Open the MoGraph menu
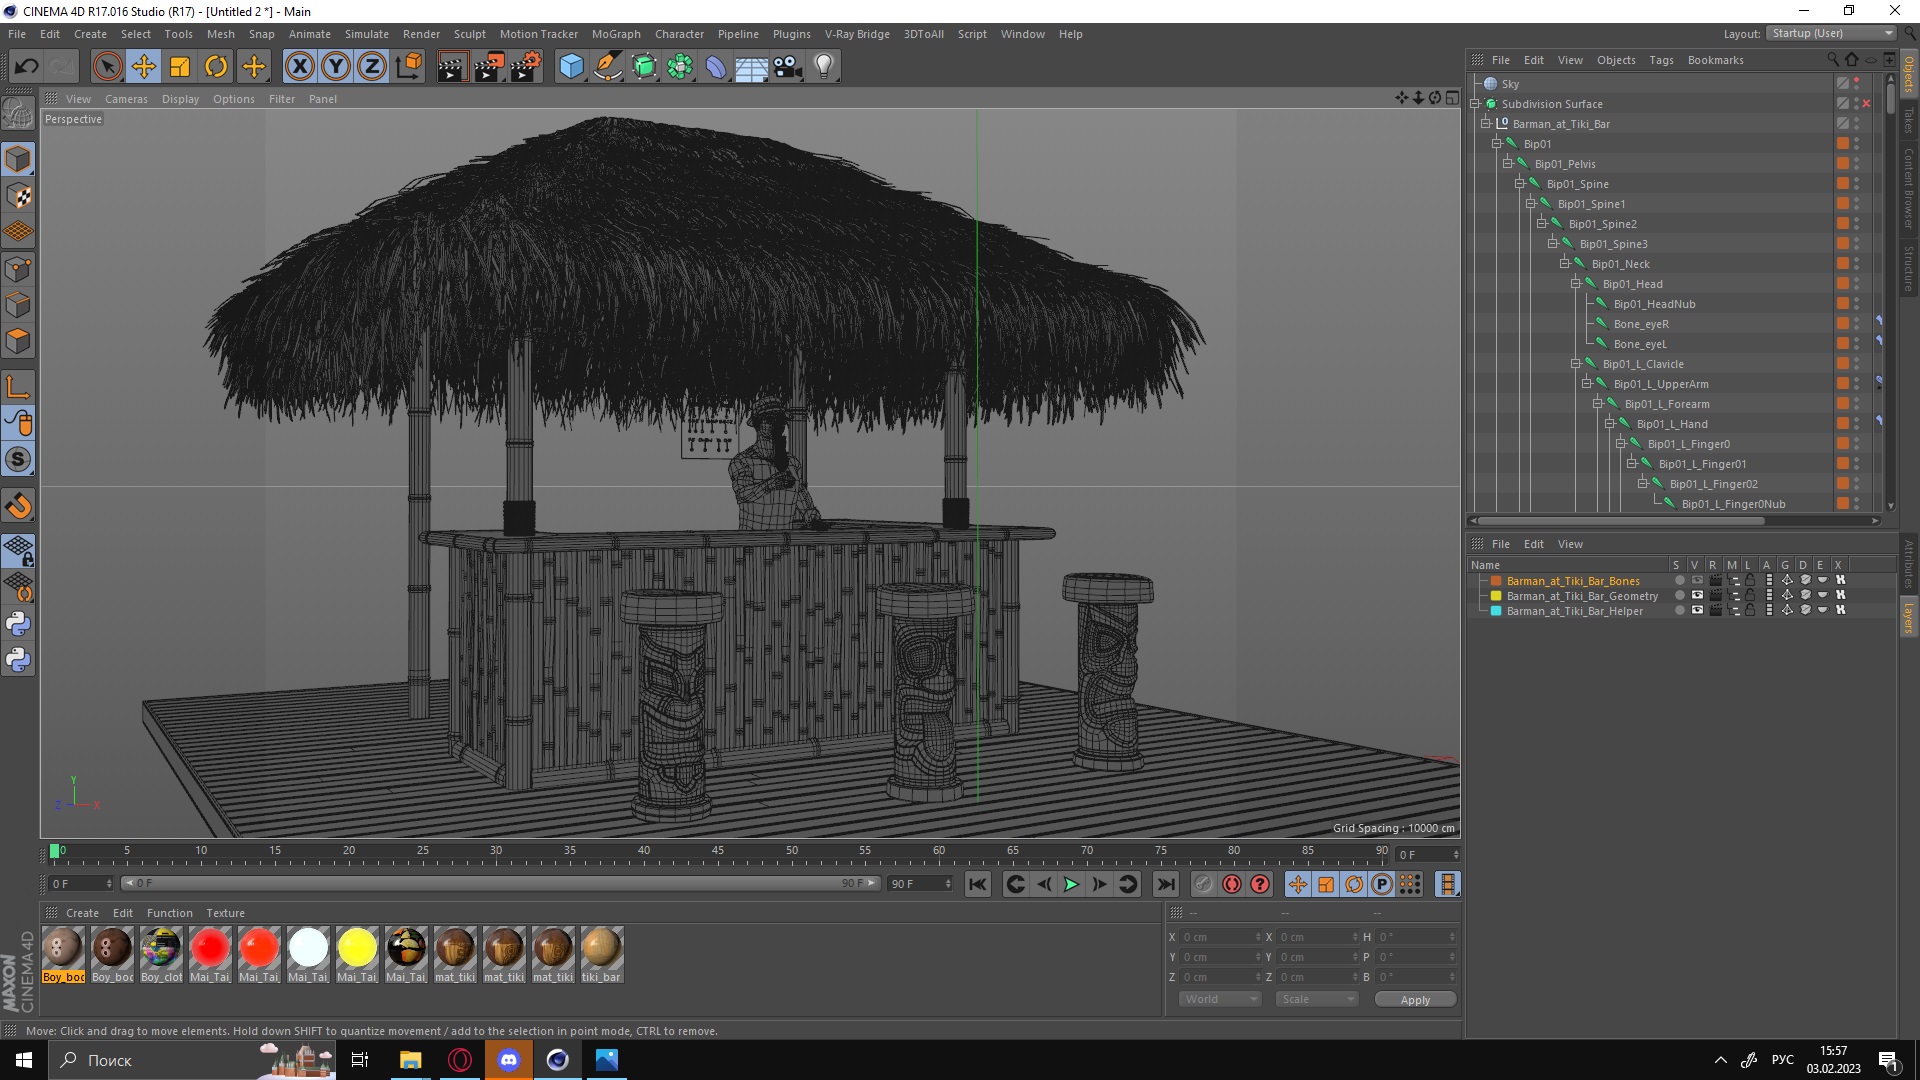Viewport: 1920px width, 1080px height. pyautogui.click(x=616, y=34)
